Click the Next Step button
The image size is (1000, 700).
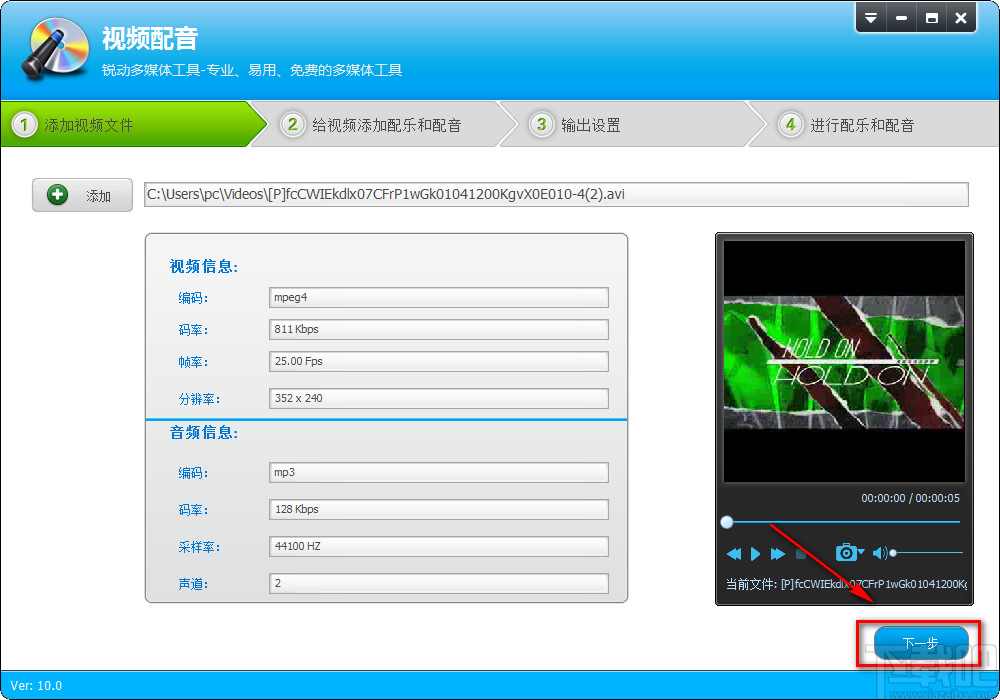[921, 643]
